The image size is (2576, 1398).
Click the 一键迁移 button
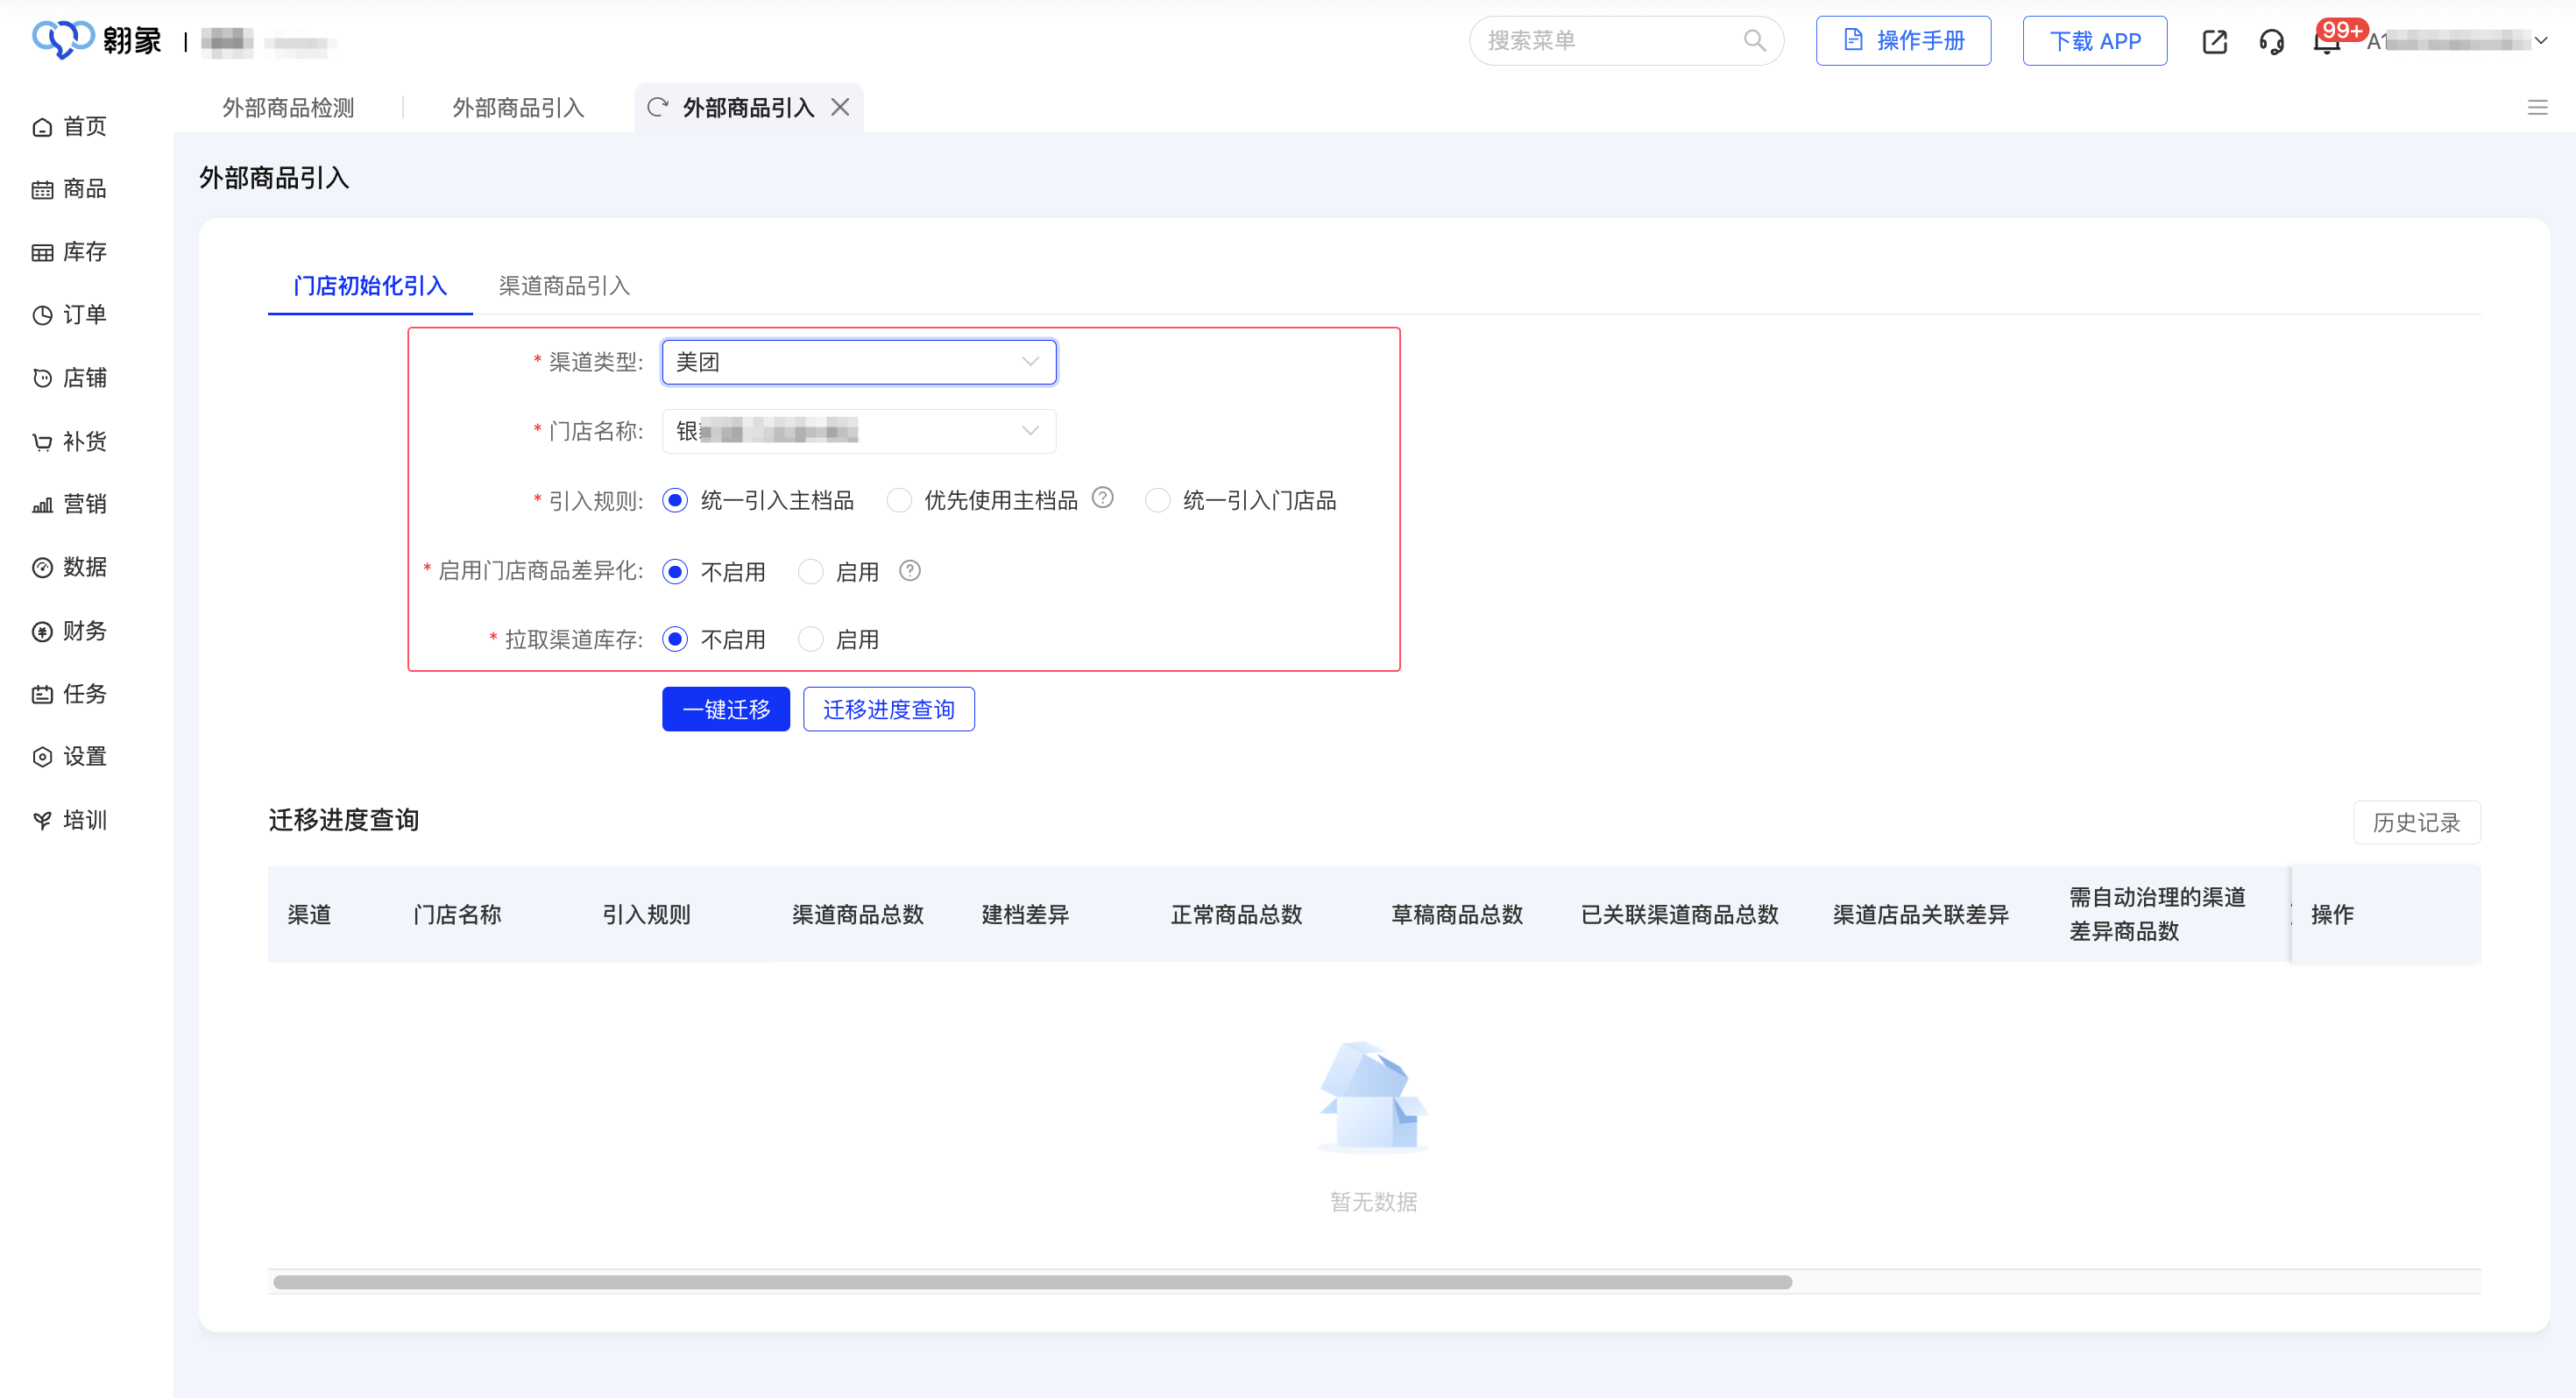tap(725, 709)
